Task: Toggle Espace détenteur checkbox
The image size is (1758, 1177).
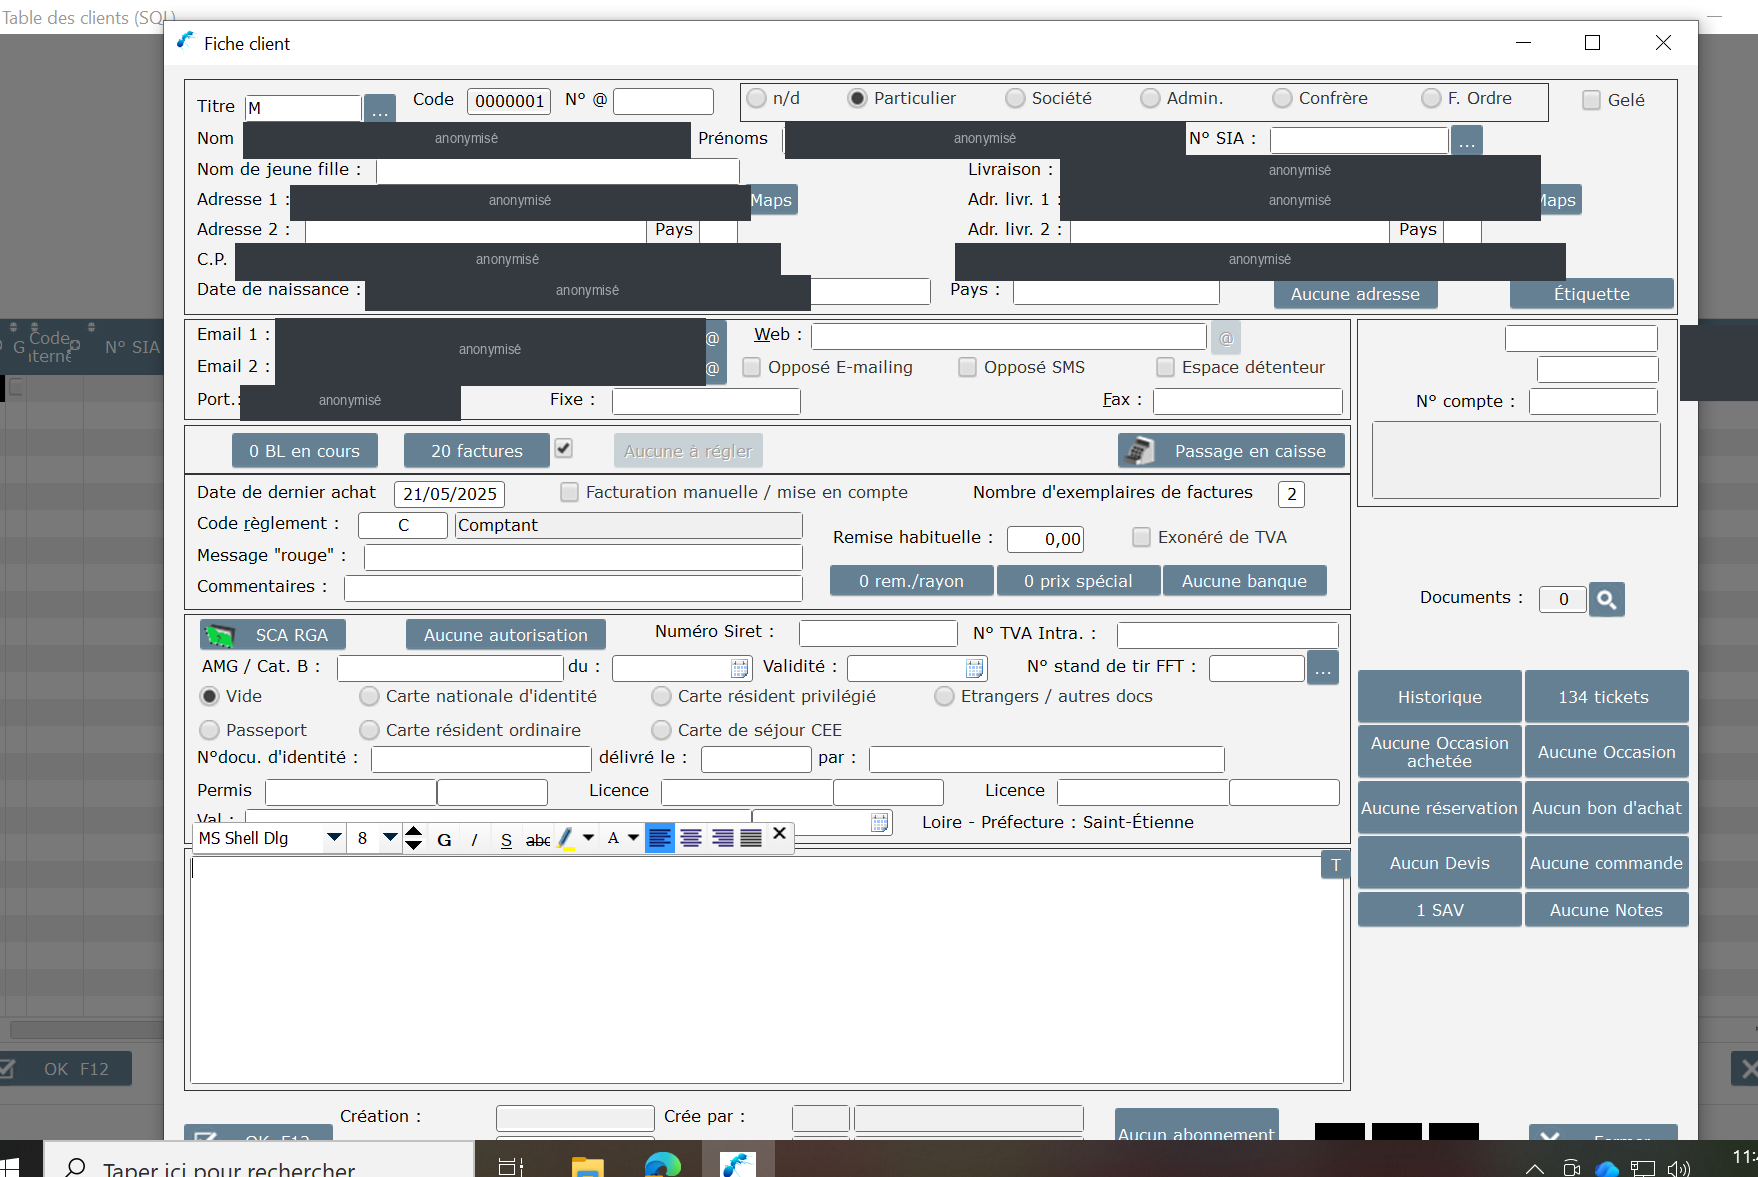Action: 1165,367
